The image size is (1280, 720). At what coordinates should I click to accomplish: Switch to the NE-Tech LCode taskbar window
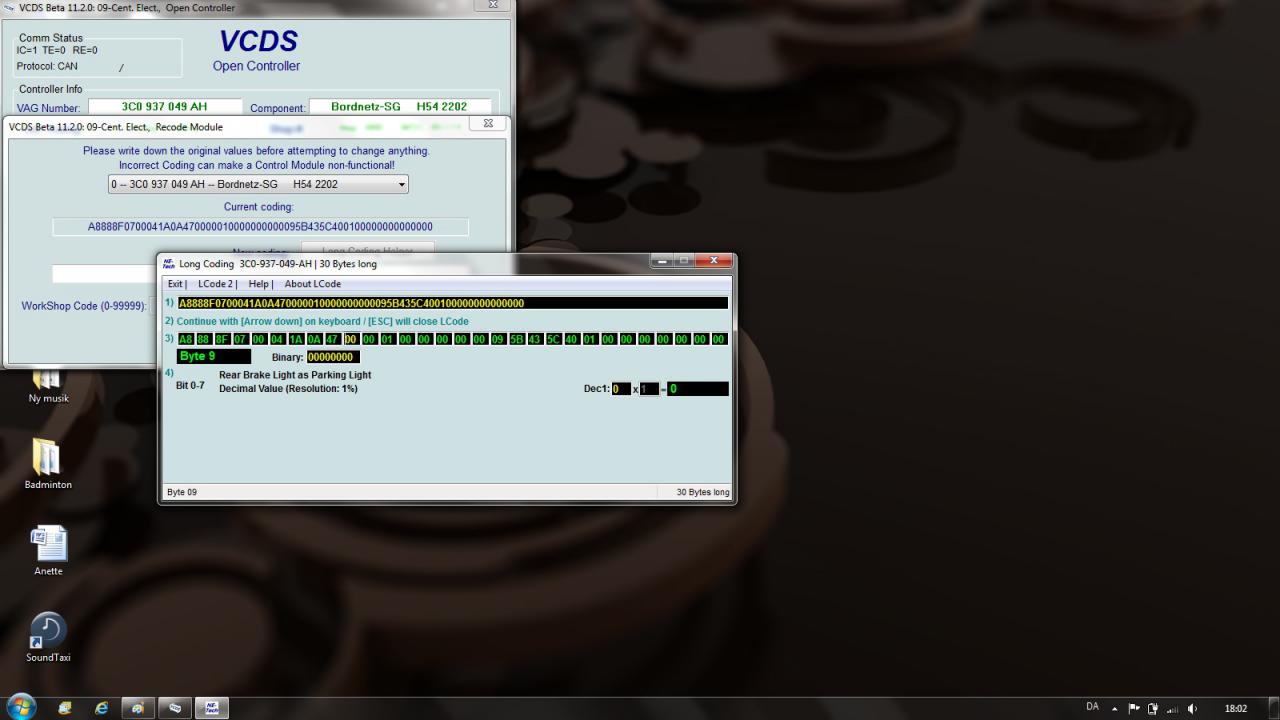[211, 708]
